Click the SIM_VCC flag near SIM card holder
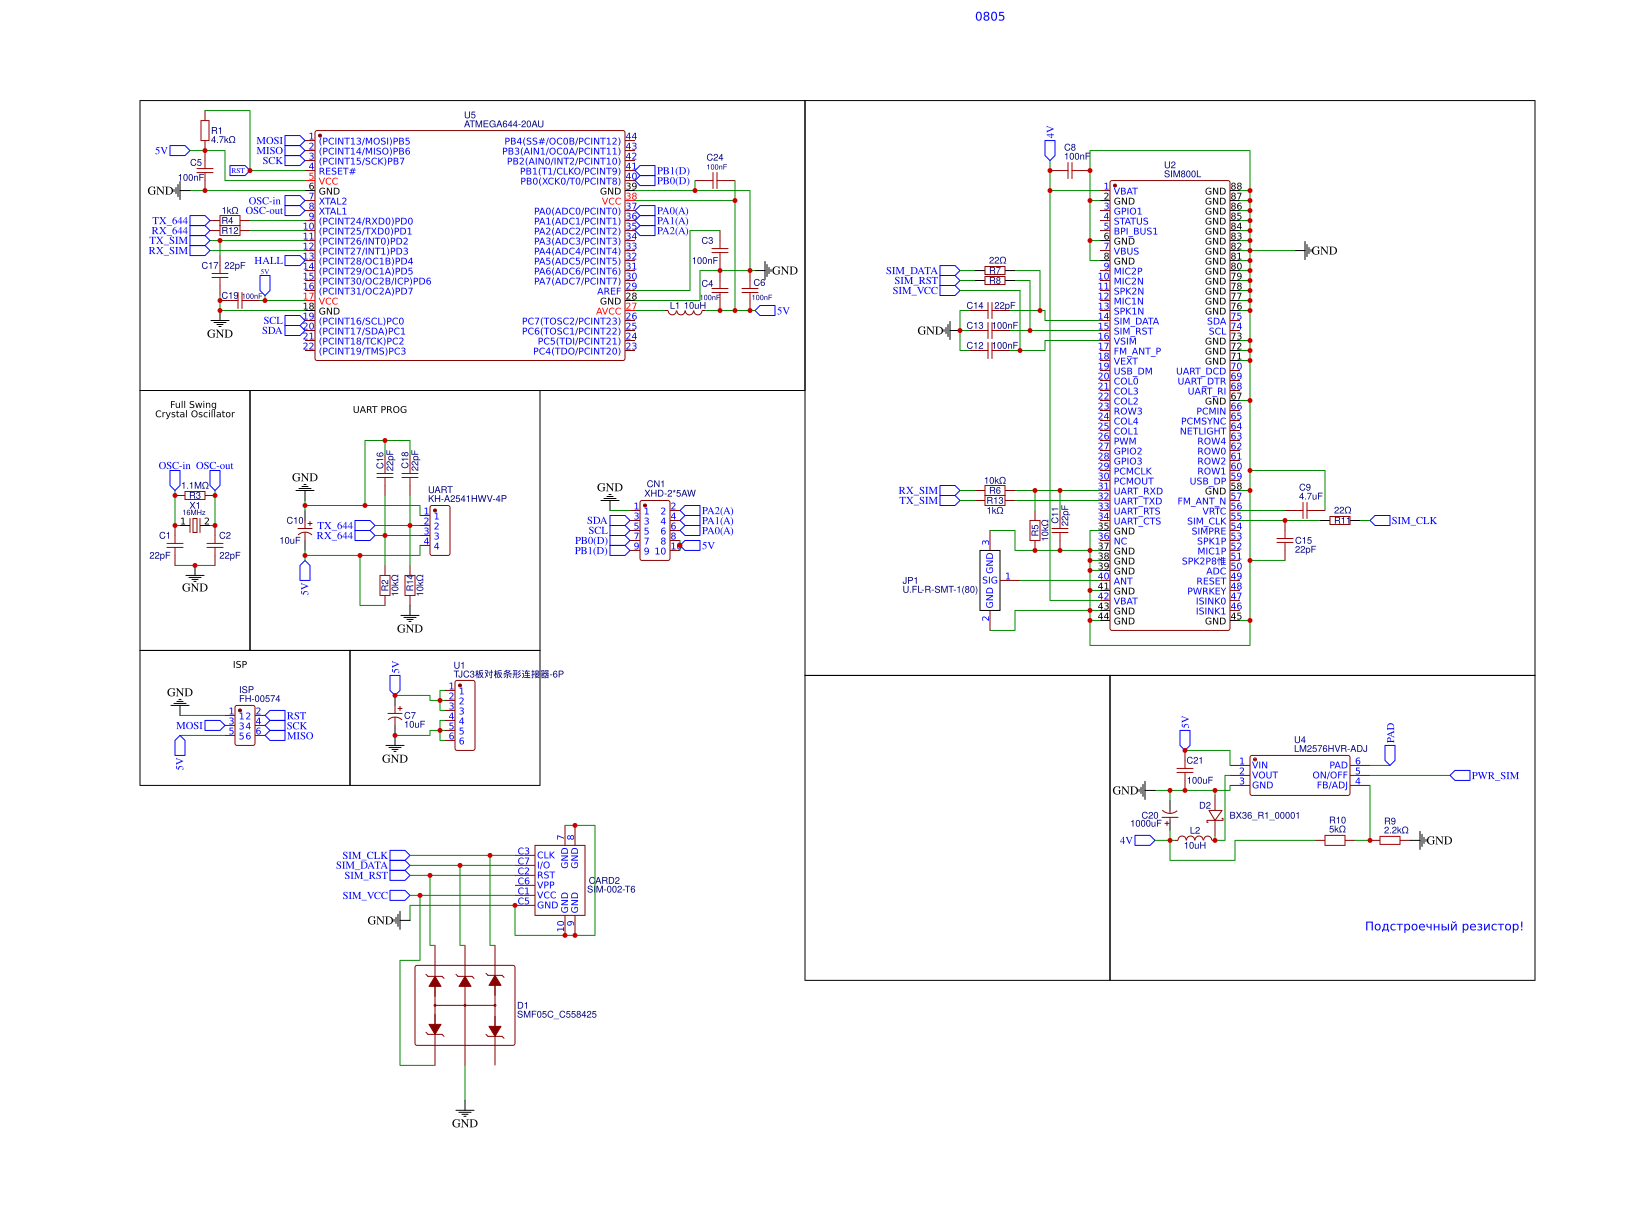This screenshot has height=1220, width=1652. [376, 895]
